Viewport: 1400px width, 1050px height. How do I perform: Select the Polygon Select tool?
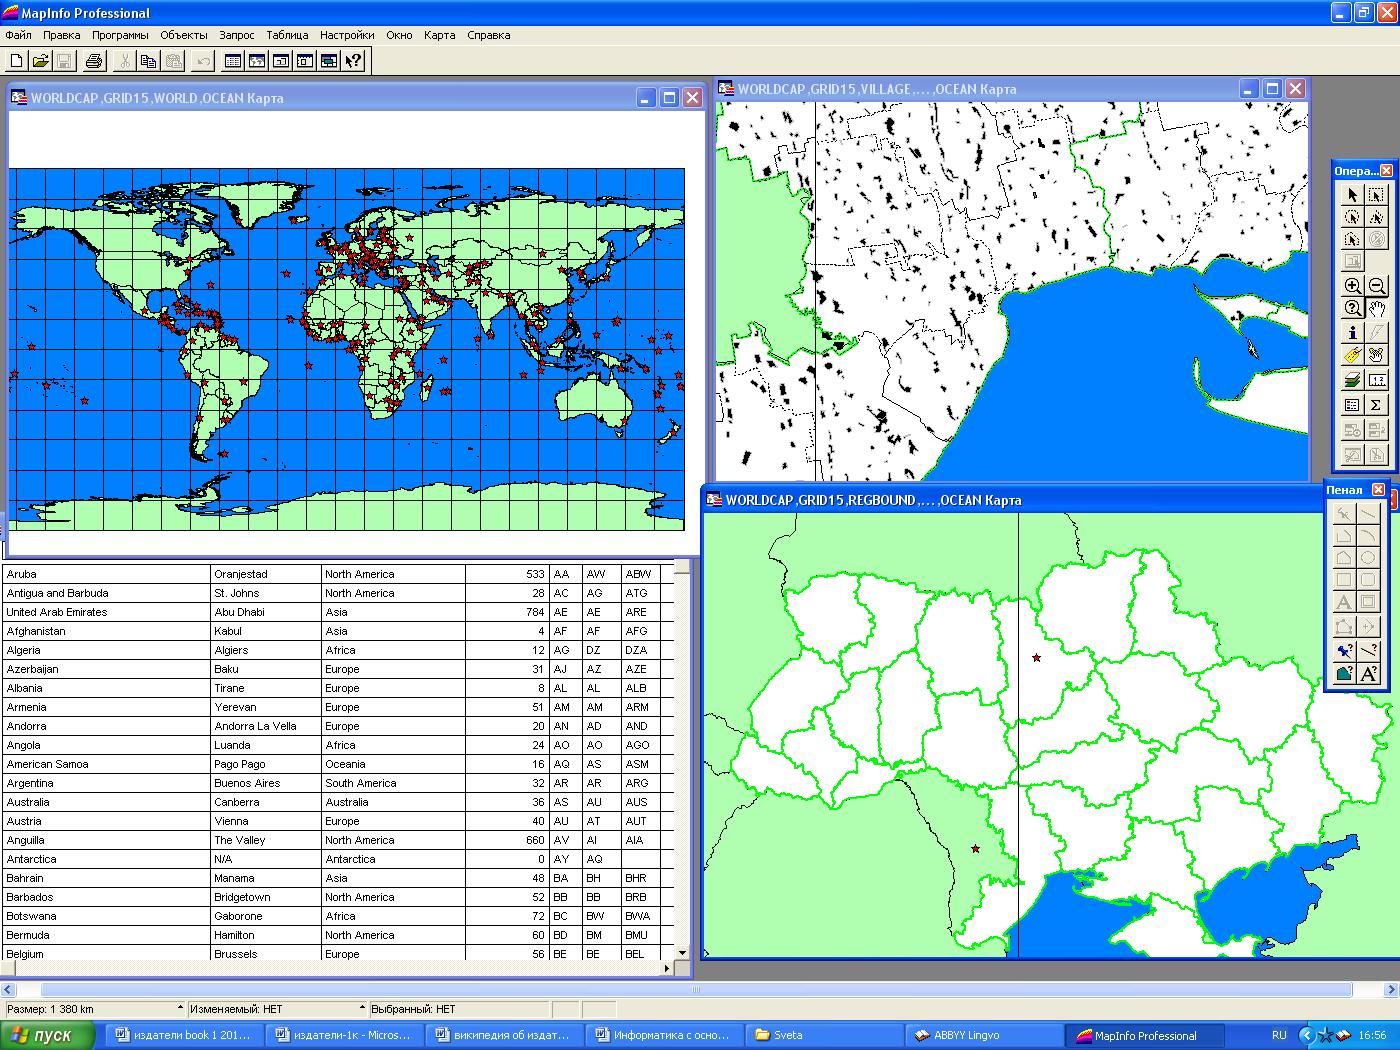(1376, 217)
